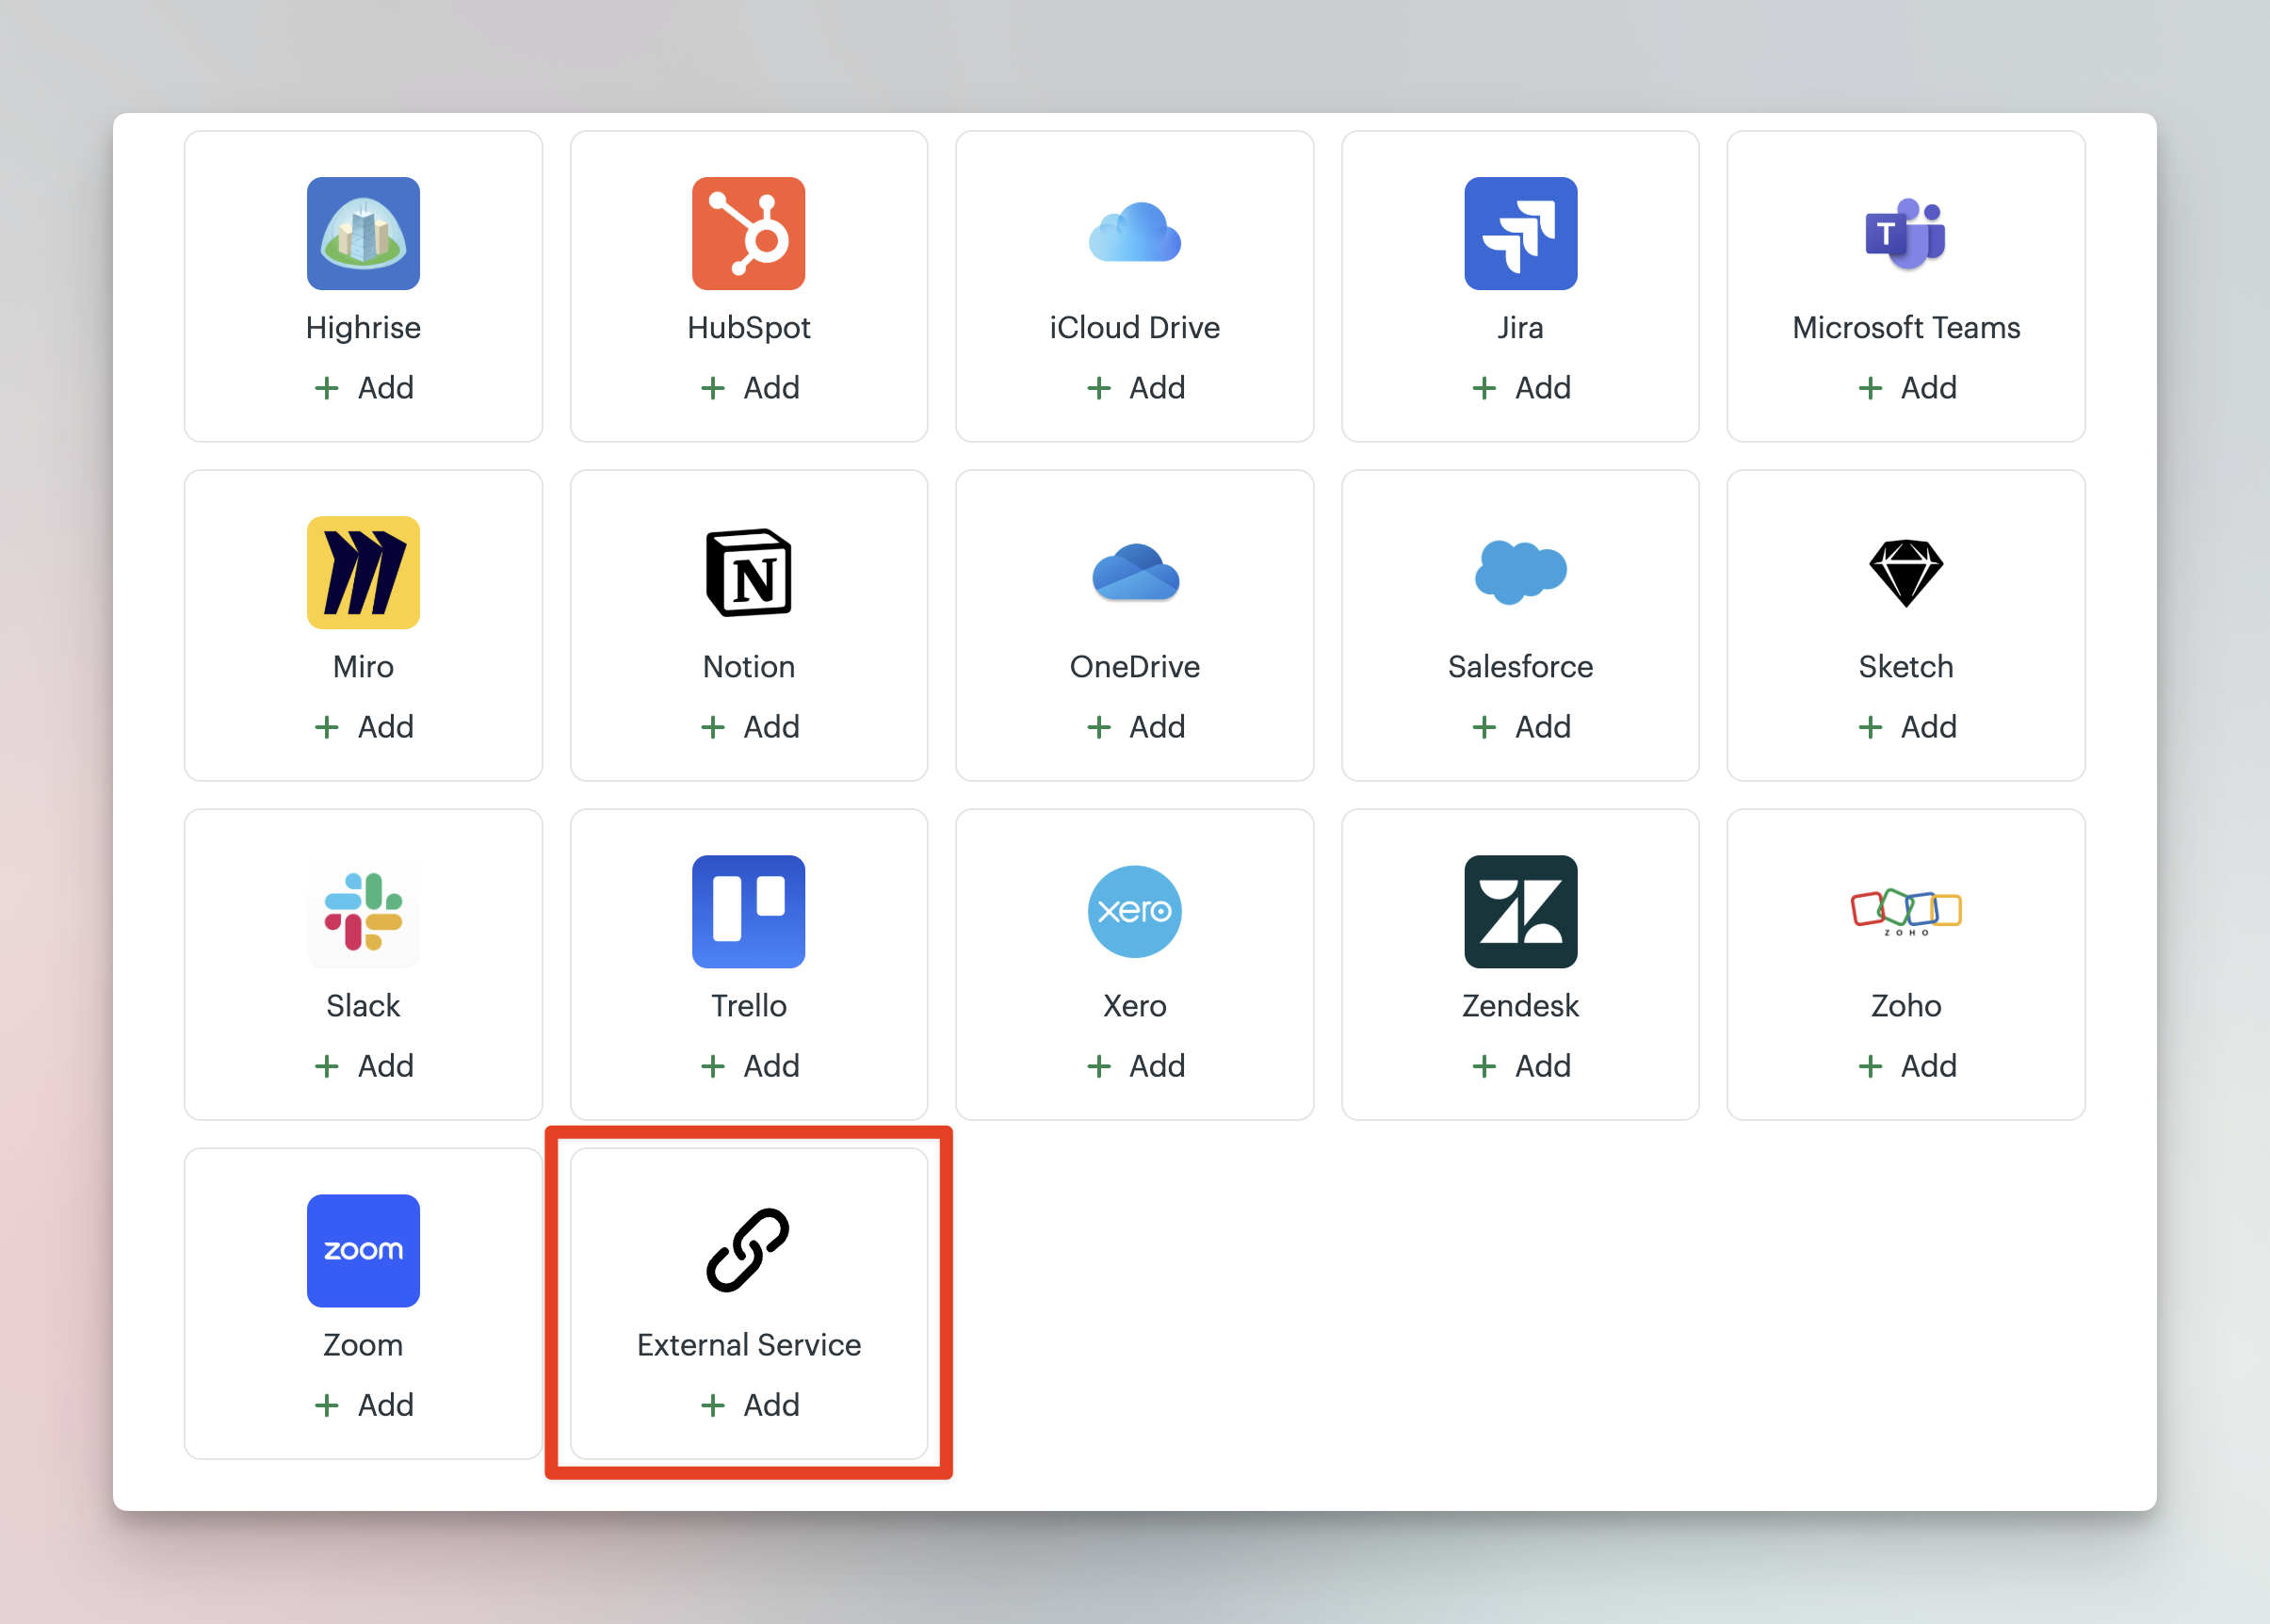This screenshot has width=2270, height=1624.
Task: Click the Salesforce cloud icon
Action: [x=1520, y=572]
